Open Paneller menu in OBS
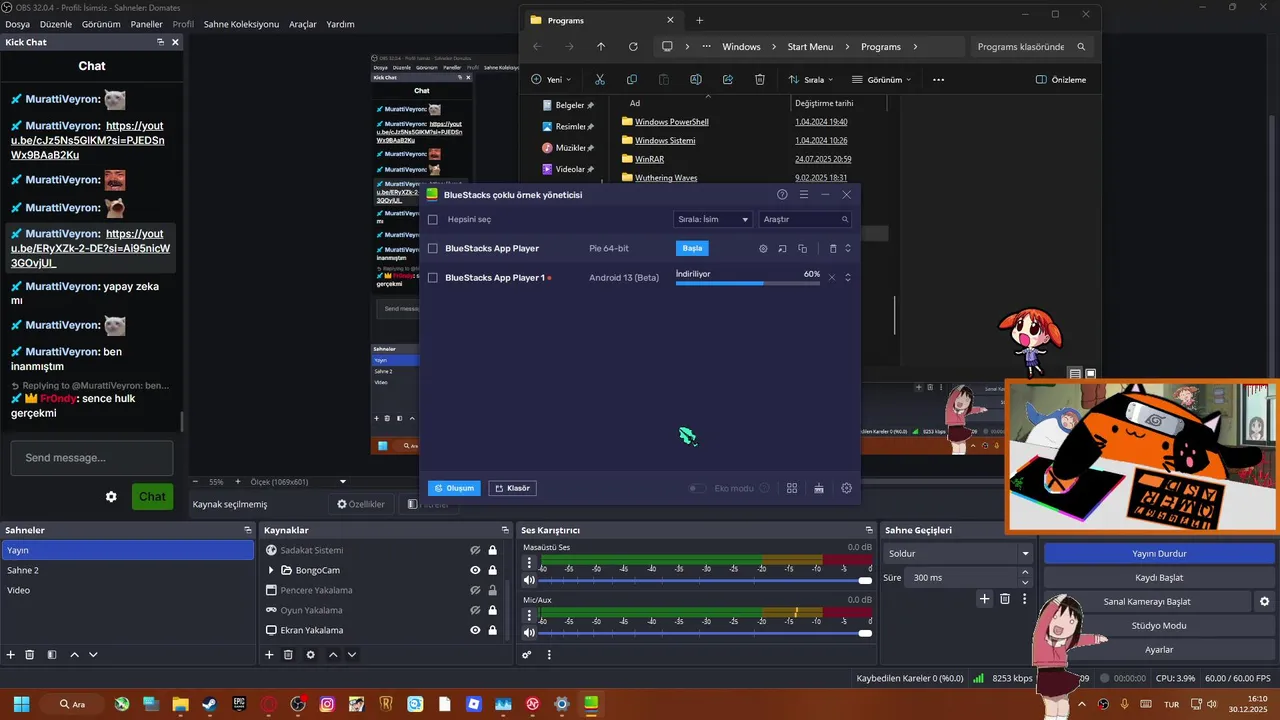Image resolution: width=1280 pixels, height=720 pixels. pos(146,24)
